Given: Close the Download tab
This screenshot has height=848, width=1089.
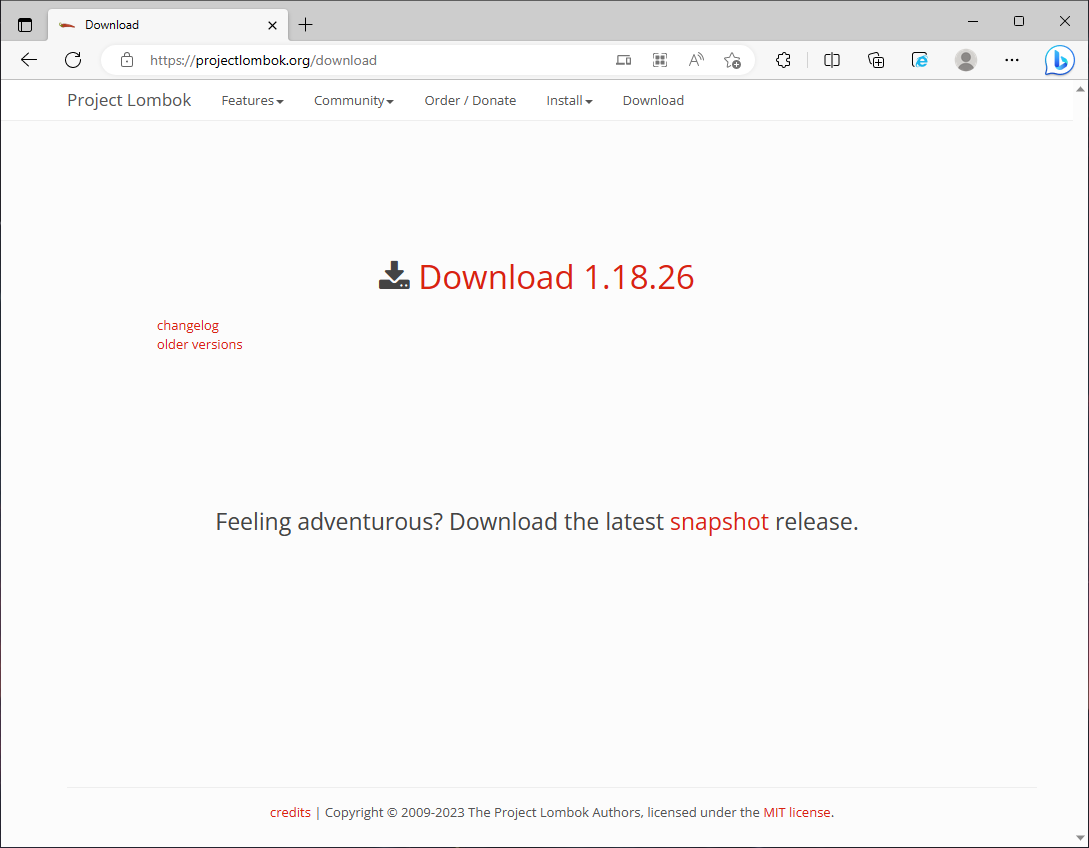Looking at the screenshot, I should [x=272, y=25].
